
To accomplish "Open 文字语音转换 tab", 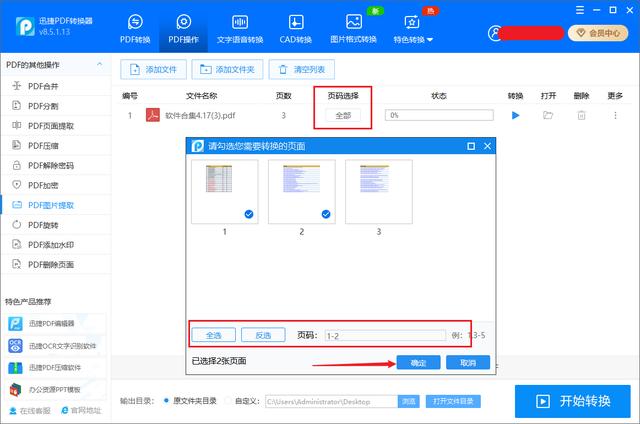I will pos(240,29).
